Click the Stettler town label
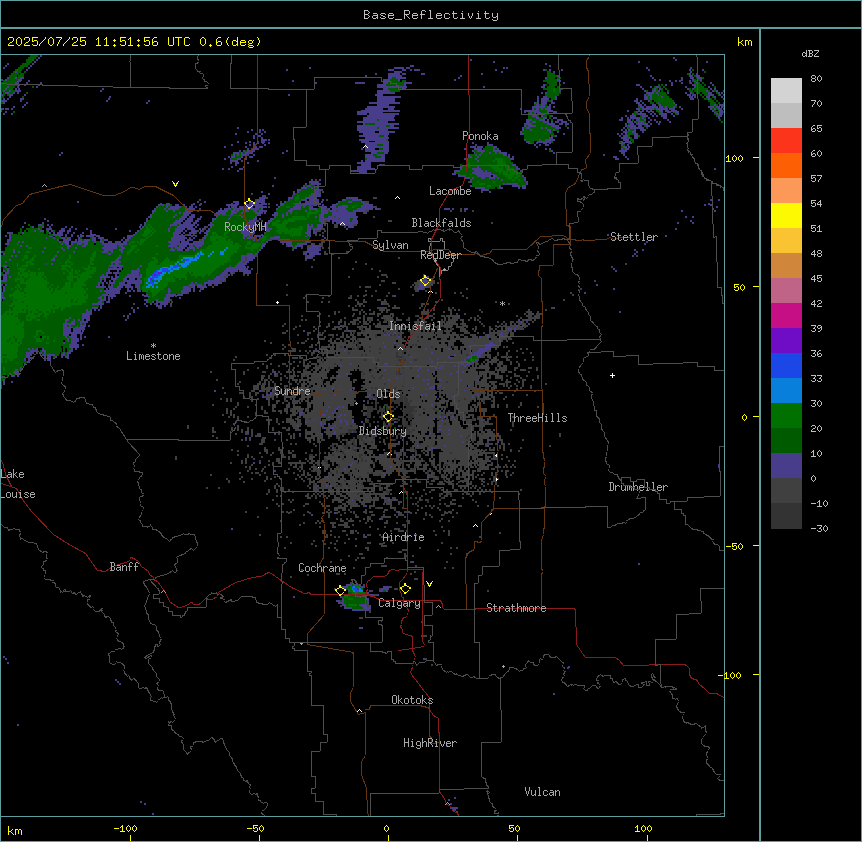Screen dimensions: 862x842 634,237
